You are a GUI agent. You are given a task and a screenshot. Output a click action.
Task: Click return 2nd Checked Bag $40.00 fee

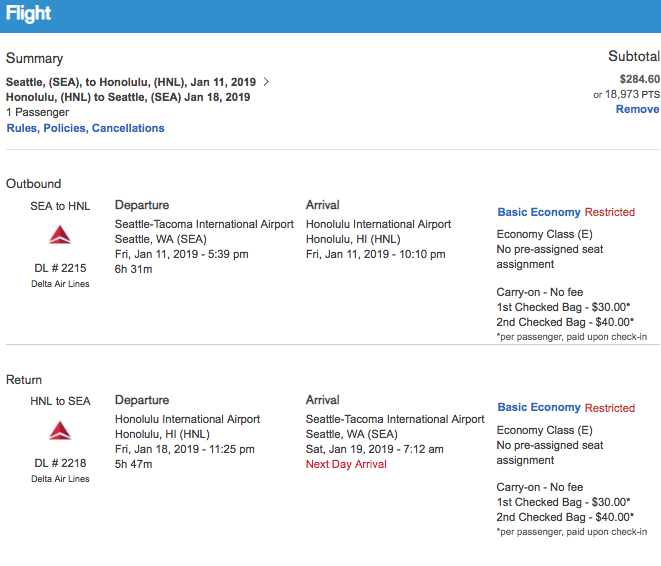click(x=565, y=517)
